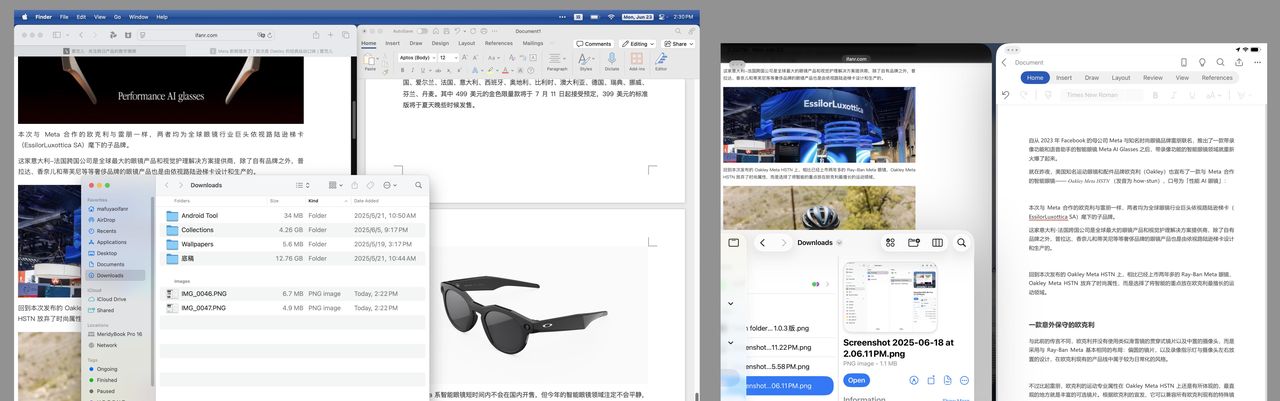This screenshot has width=1280, height=401.
Task: Click column view icon in iPad Files toolbar
Action: 937,242
